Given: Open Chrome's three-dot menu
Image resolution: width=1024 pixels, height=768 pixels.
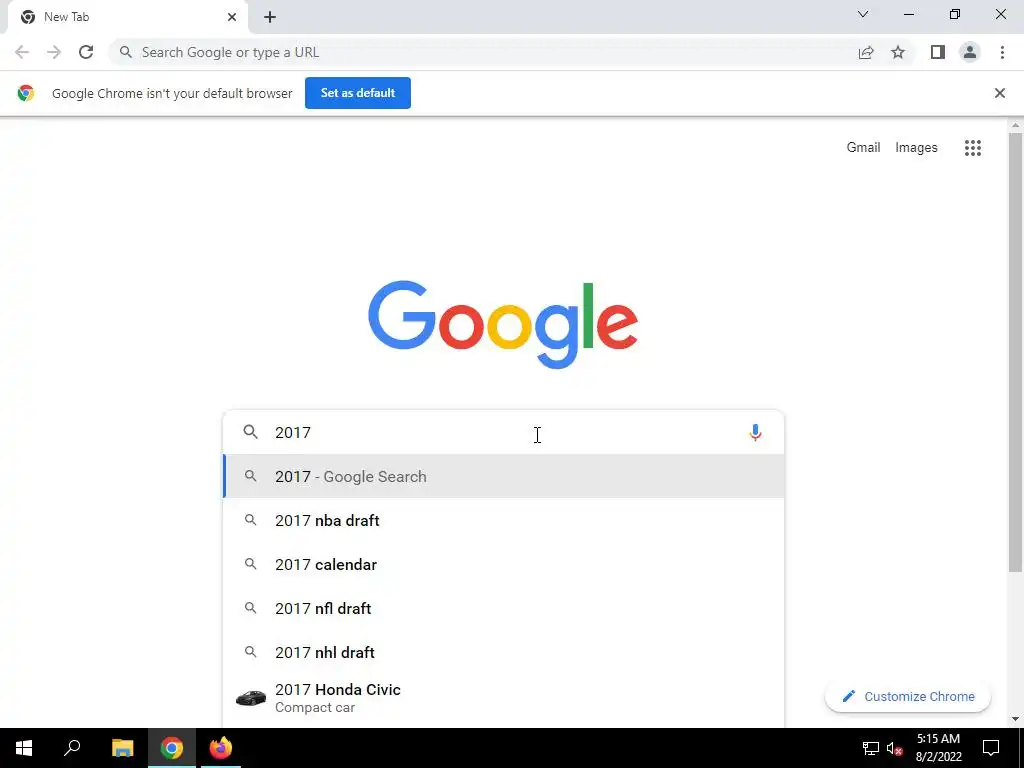Looking at the screenshot, I should 1002,52.
